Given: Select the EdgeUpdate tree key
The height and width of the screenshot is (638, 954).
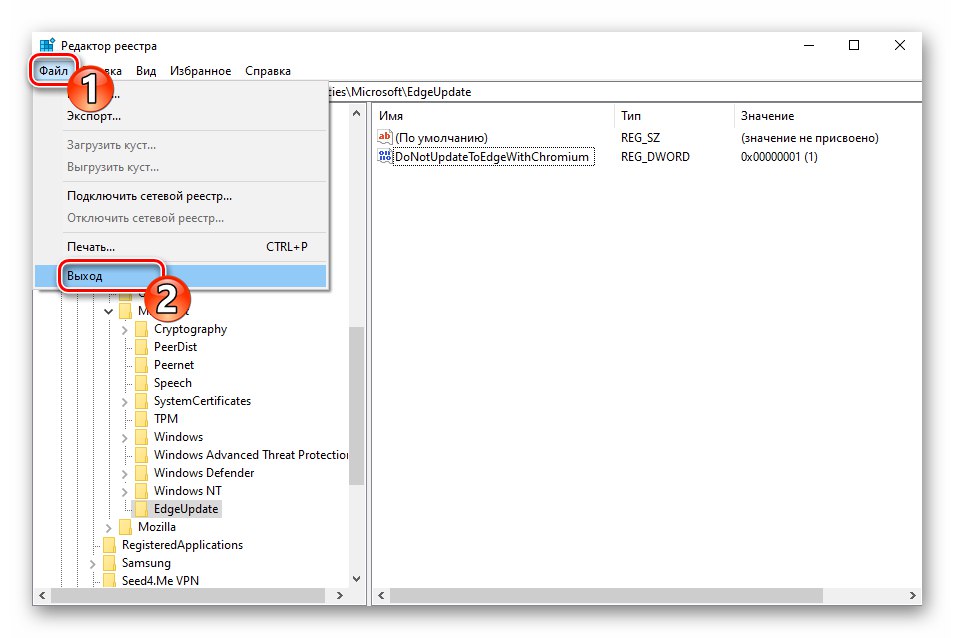Looking at the screenshot, I should 186,508.
